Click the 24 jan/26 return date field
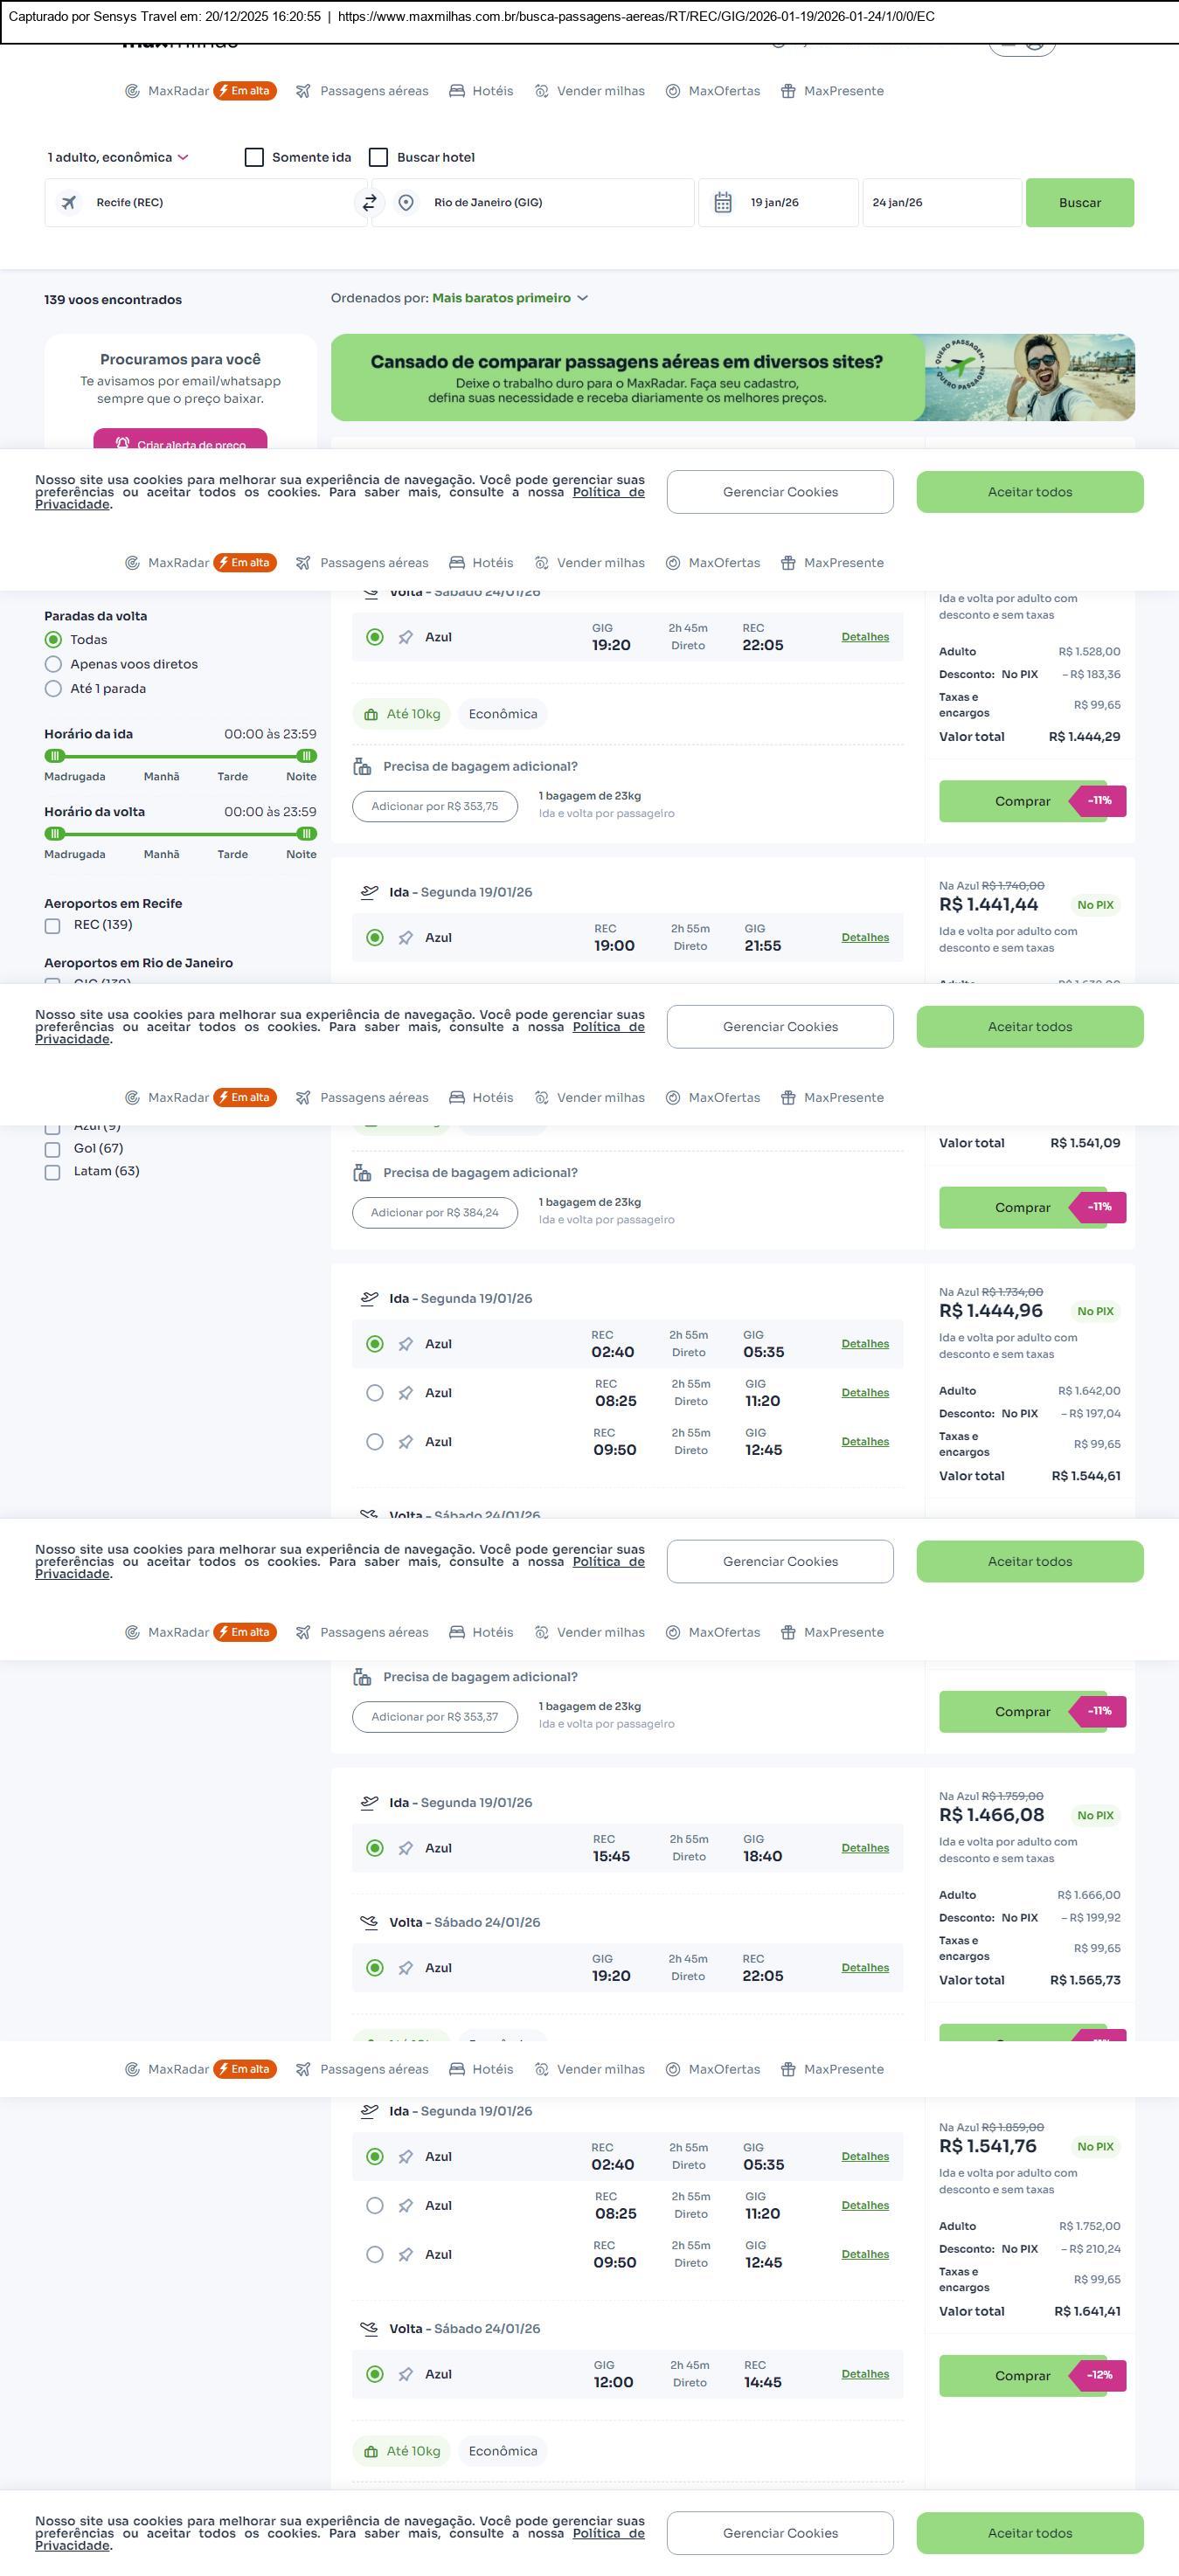This screenshot has height=2576, width=1179. click(x=940, y=203)
